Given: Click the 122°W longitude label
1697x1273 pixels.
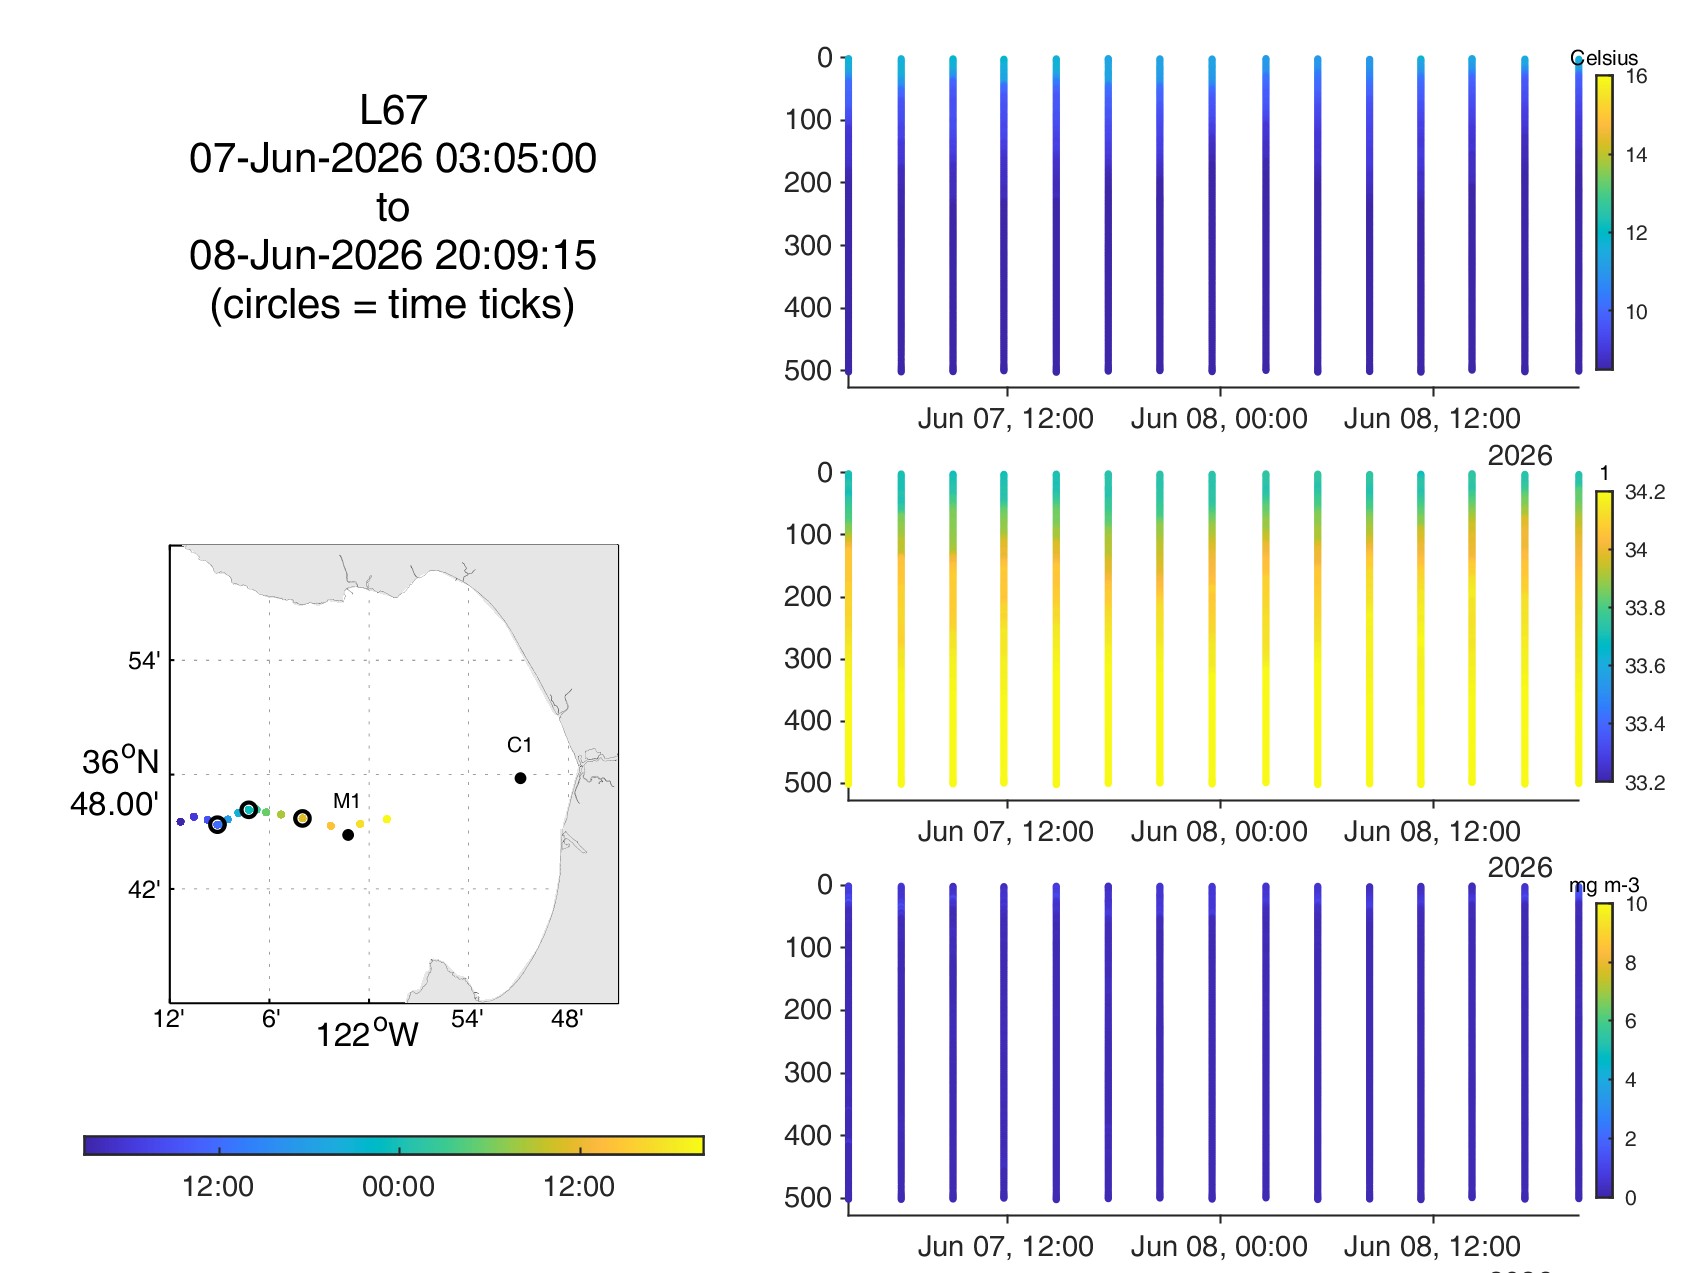Looking at the screenshot, I should pyautogui.click(x=367, y=1034).
